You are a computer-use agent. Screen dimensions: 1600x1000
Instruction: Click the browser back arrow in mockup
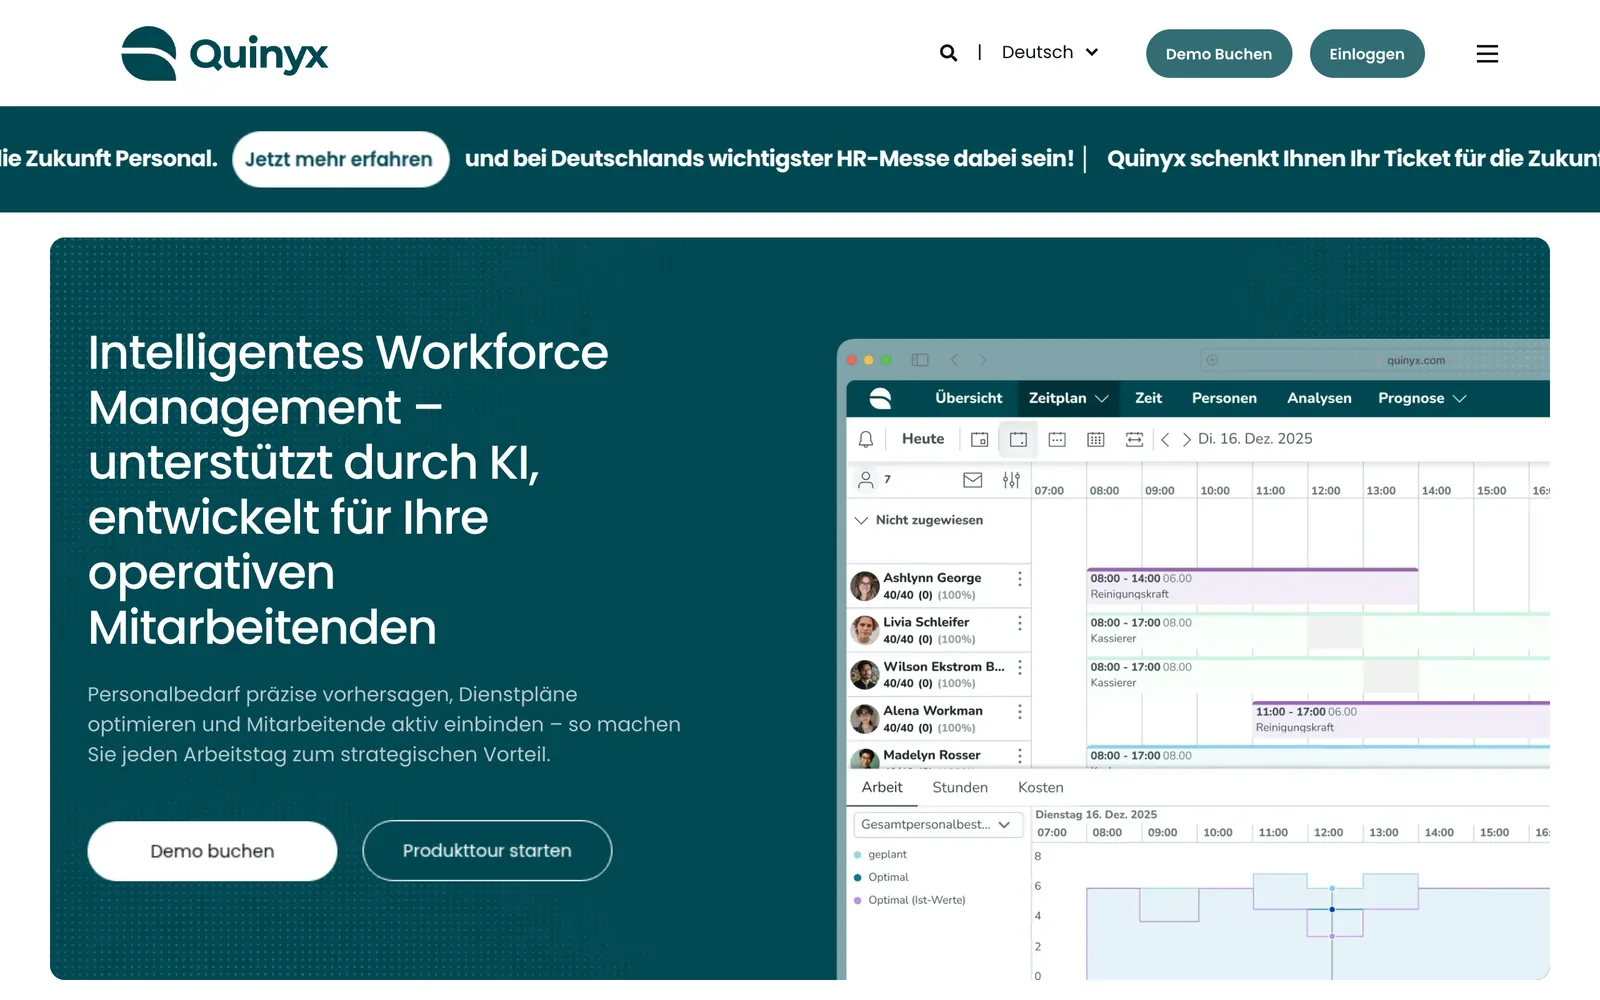pyautogui.click(x=954, y=360)
